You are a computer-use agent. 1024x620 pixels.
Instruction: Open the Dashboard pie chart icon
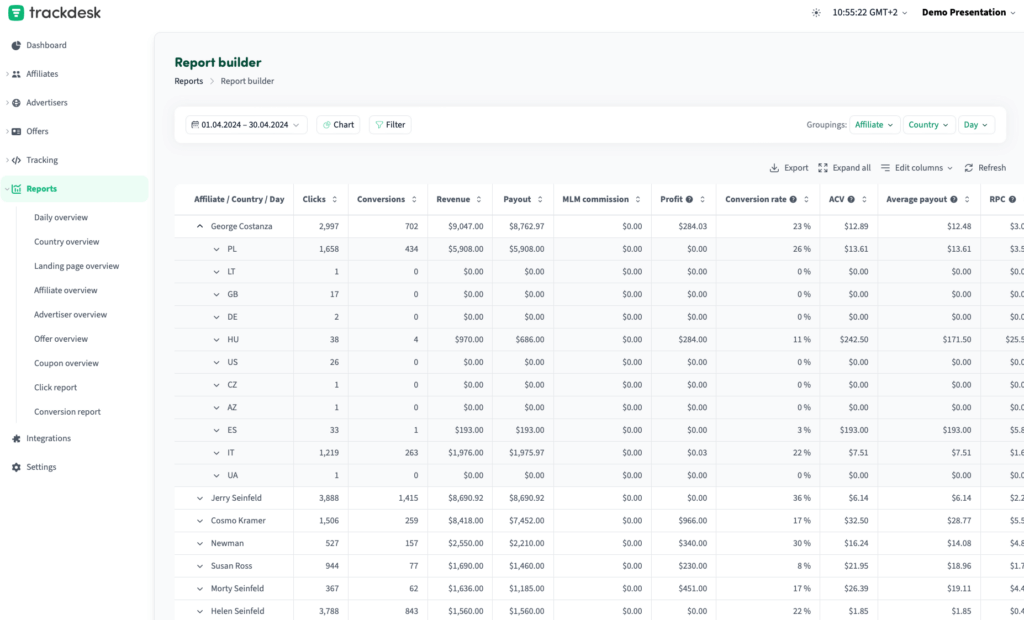(16, 45)
